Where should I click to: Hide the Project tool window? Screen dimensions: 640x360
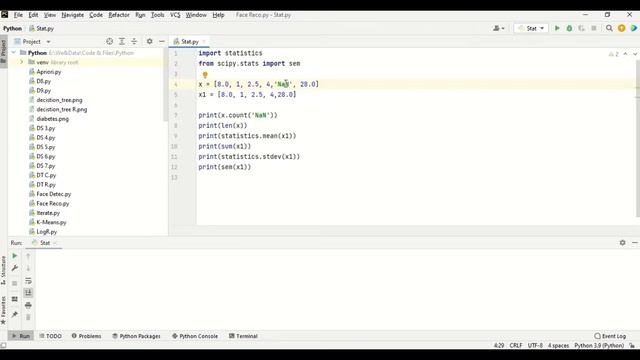(x=162, y=41)
